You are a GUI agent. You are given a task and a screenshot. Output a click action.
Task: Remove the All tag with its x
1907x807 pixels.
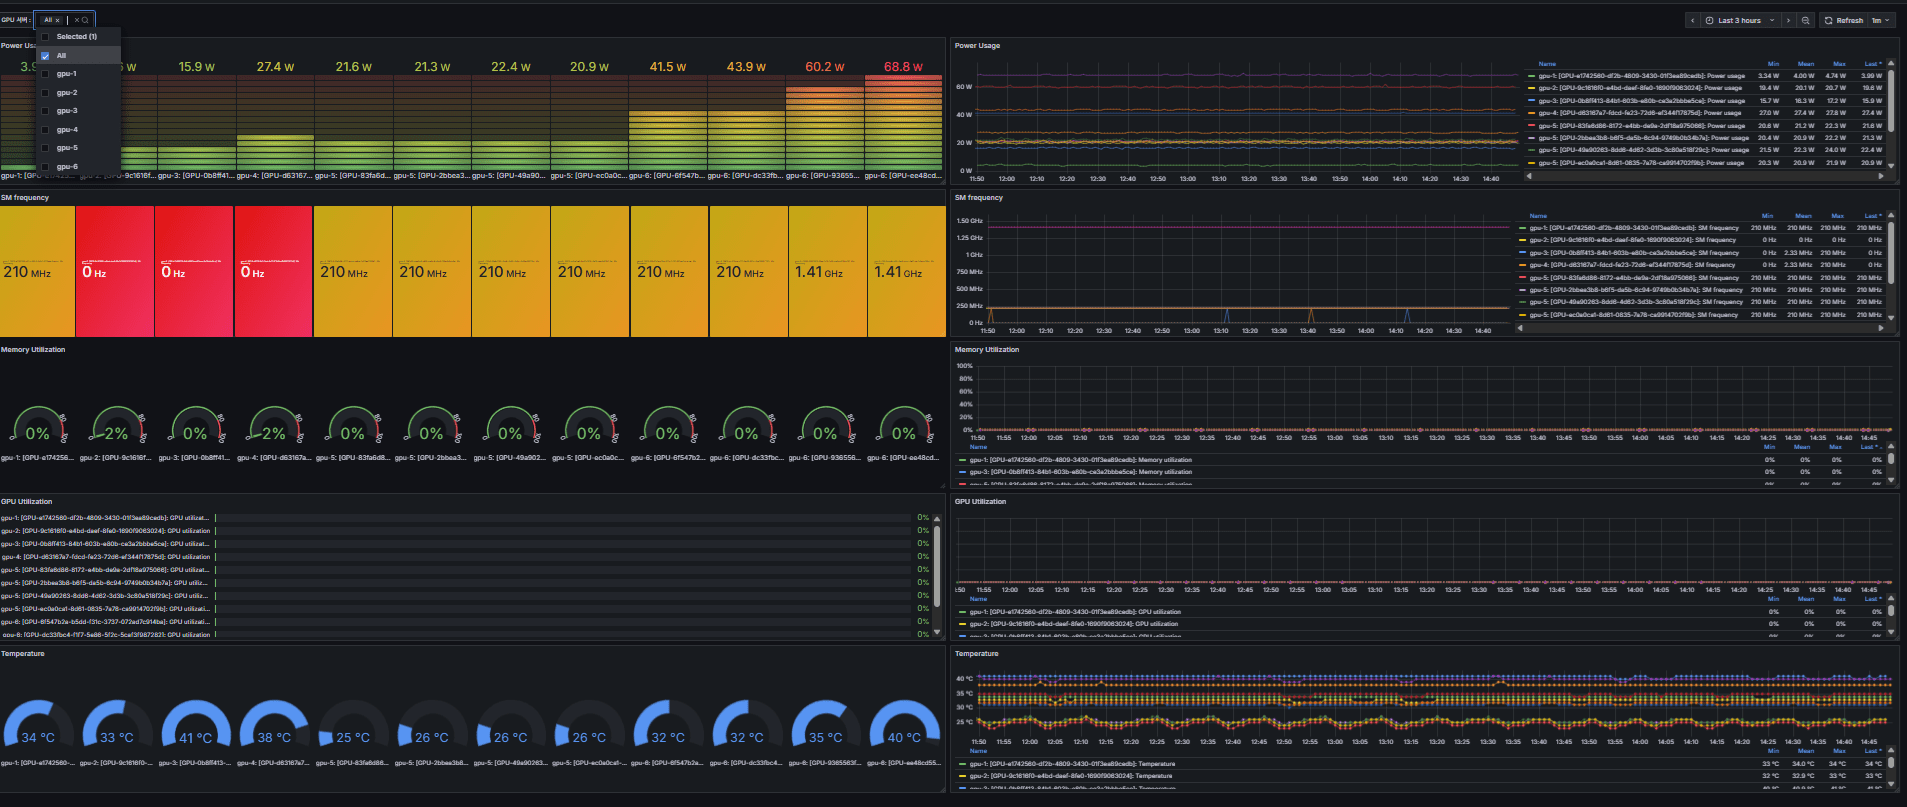[x=58, y=20]
